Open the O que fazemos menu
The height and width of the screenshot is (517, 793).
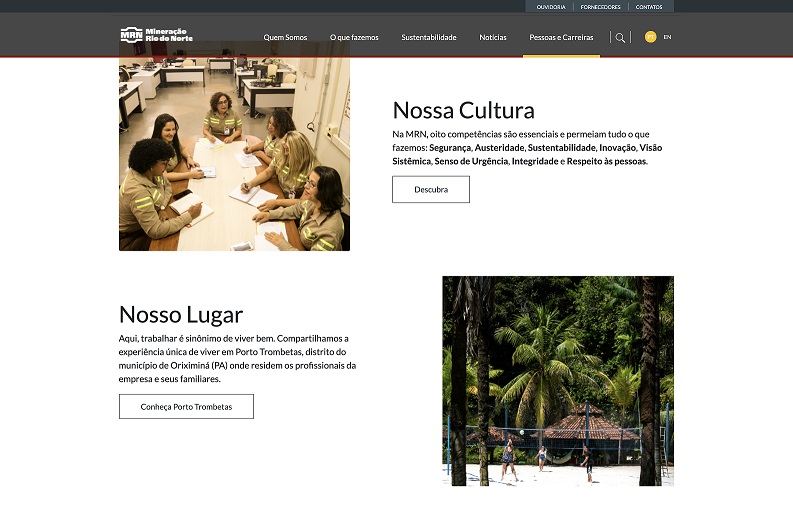pyautogui.click(x=354, y=37)
